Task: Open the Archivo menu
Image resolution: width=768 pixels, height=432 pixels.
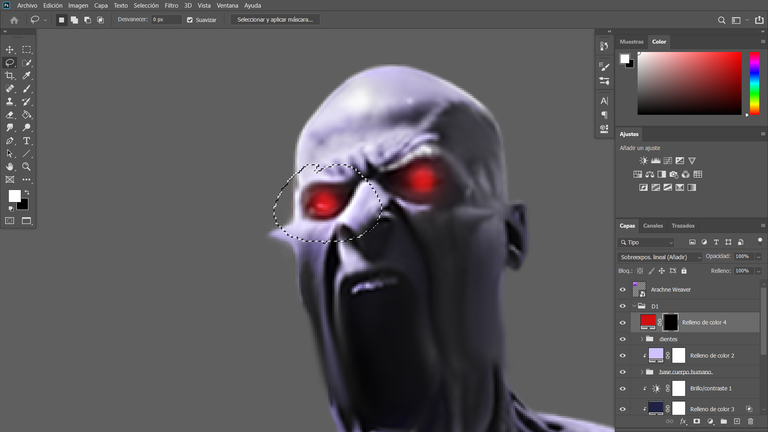Action: tap(27, 5)
